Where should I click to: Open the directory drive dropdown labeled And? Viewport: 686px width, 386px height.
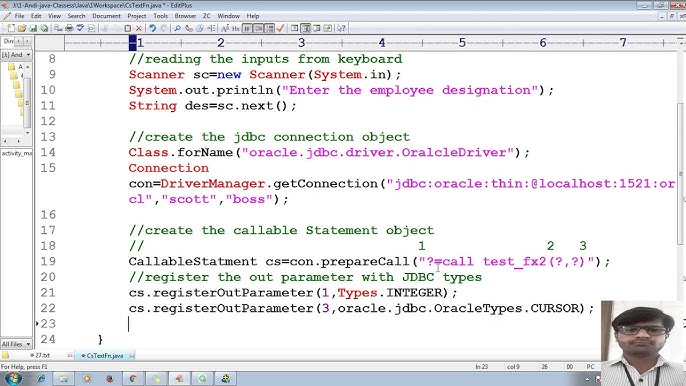pos(16,55)
